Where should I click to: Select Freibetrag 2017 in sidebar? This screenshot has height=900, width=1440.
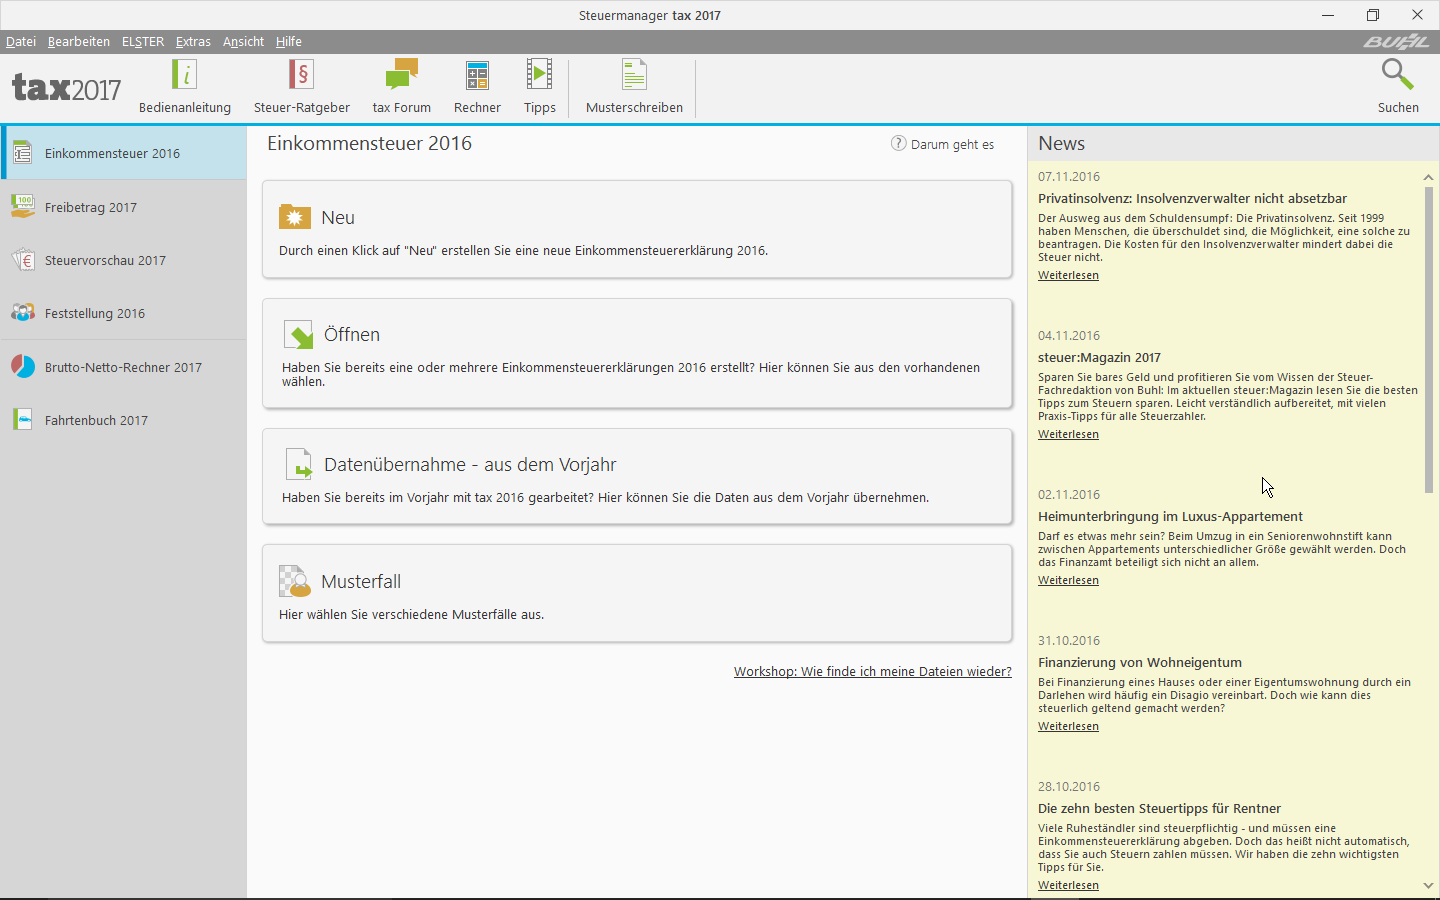[x=123, y=207]
